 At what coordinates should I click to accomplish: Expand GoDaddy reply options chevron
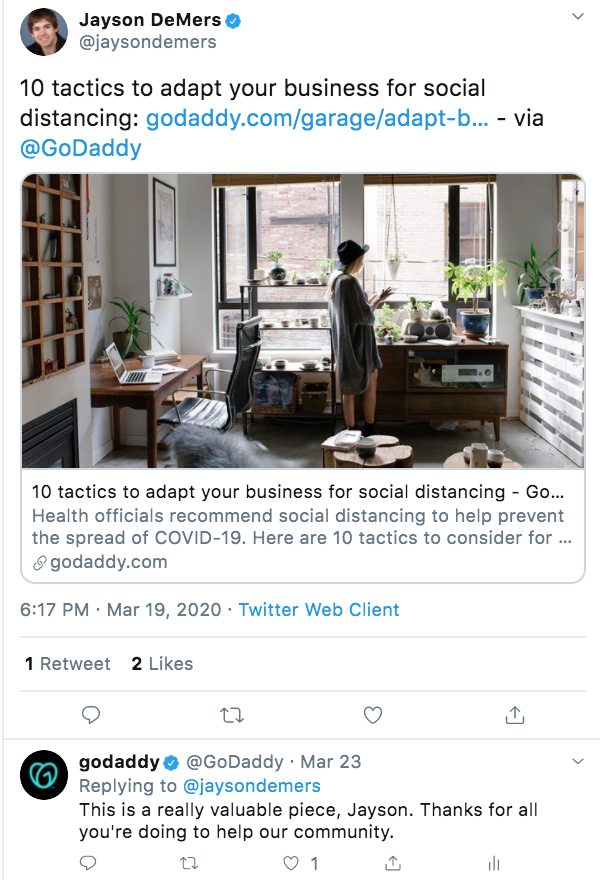click(577, 762)
